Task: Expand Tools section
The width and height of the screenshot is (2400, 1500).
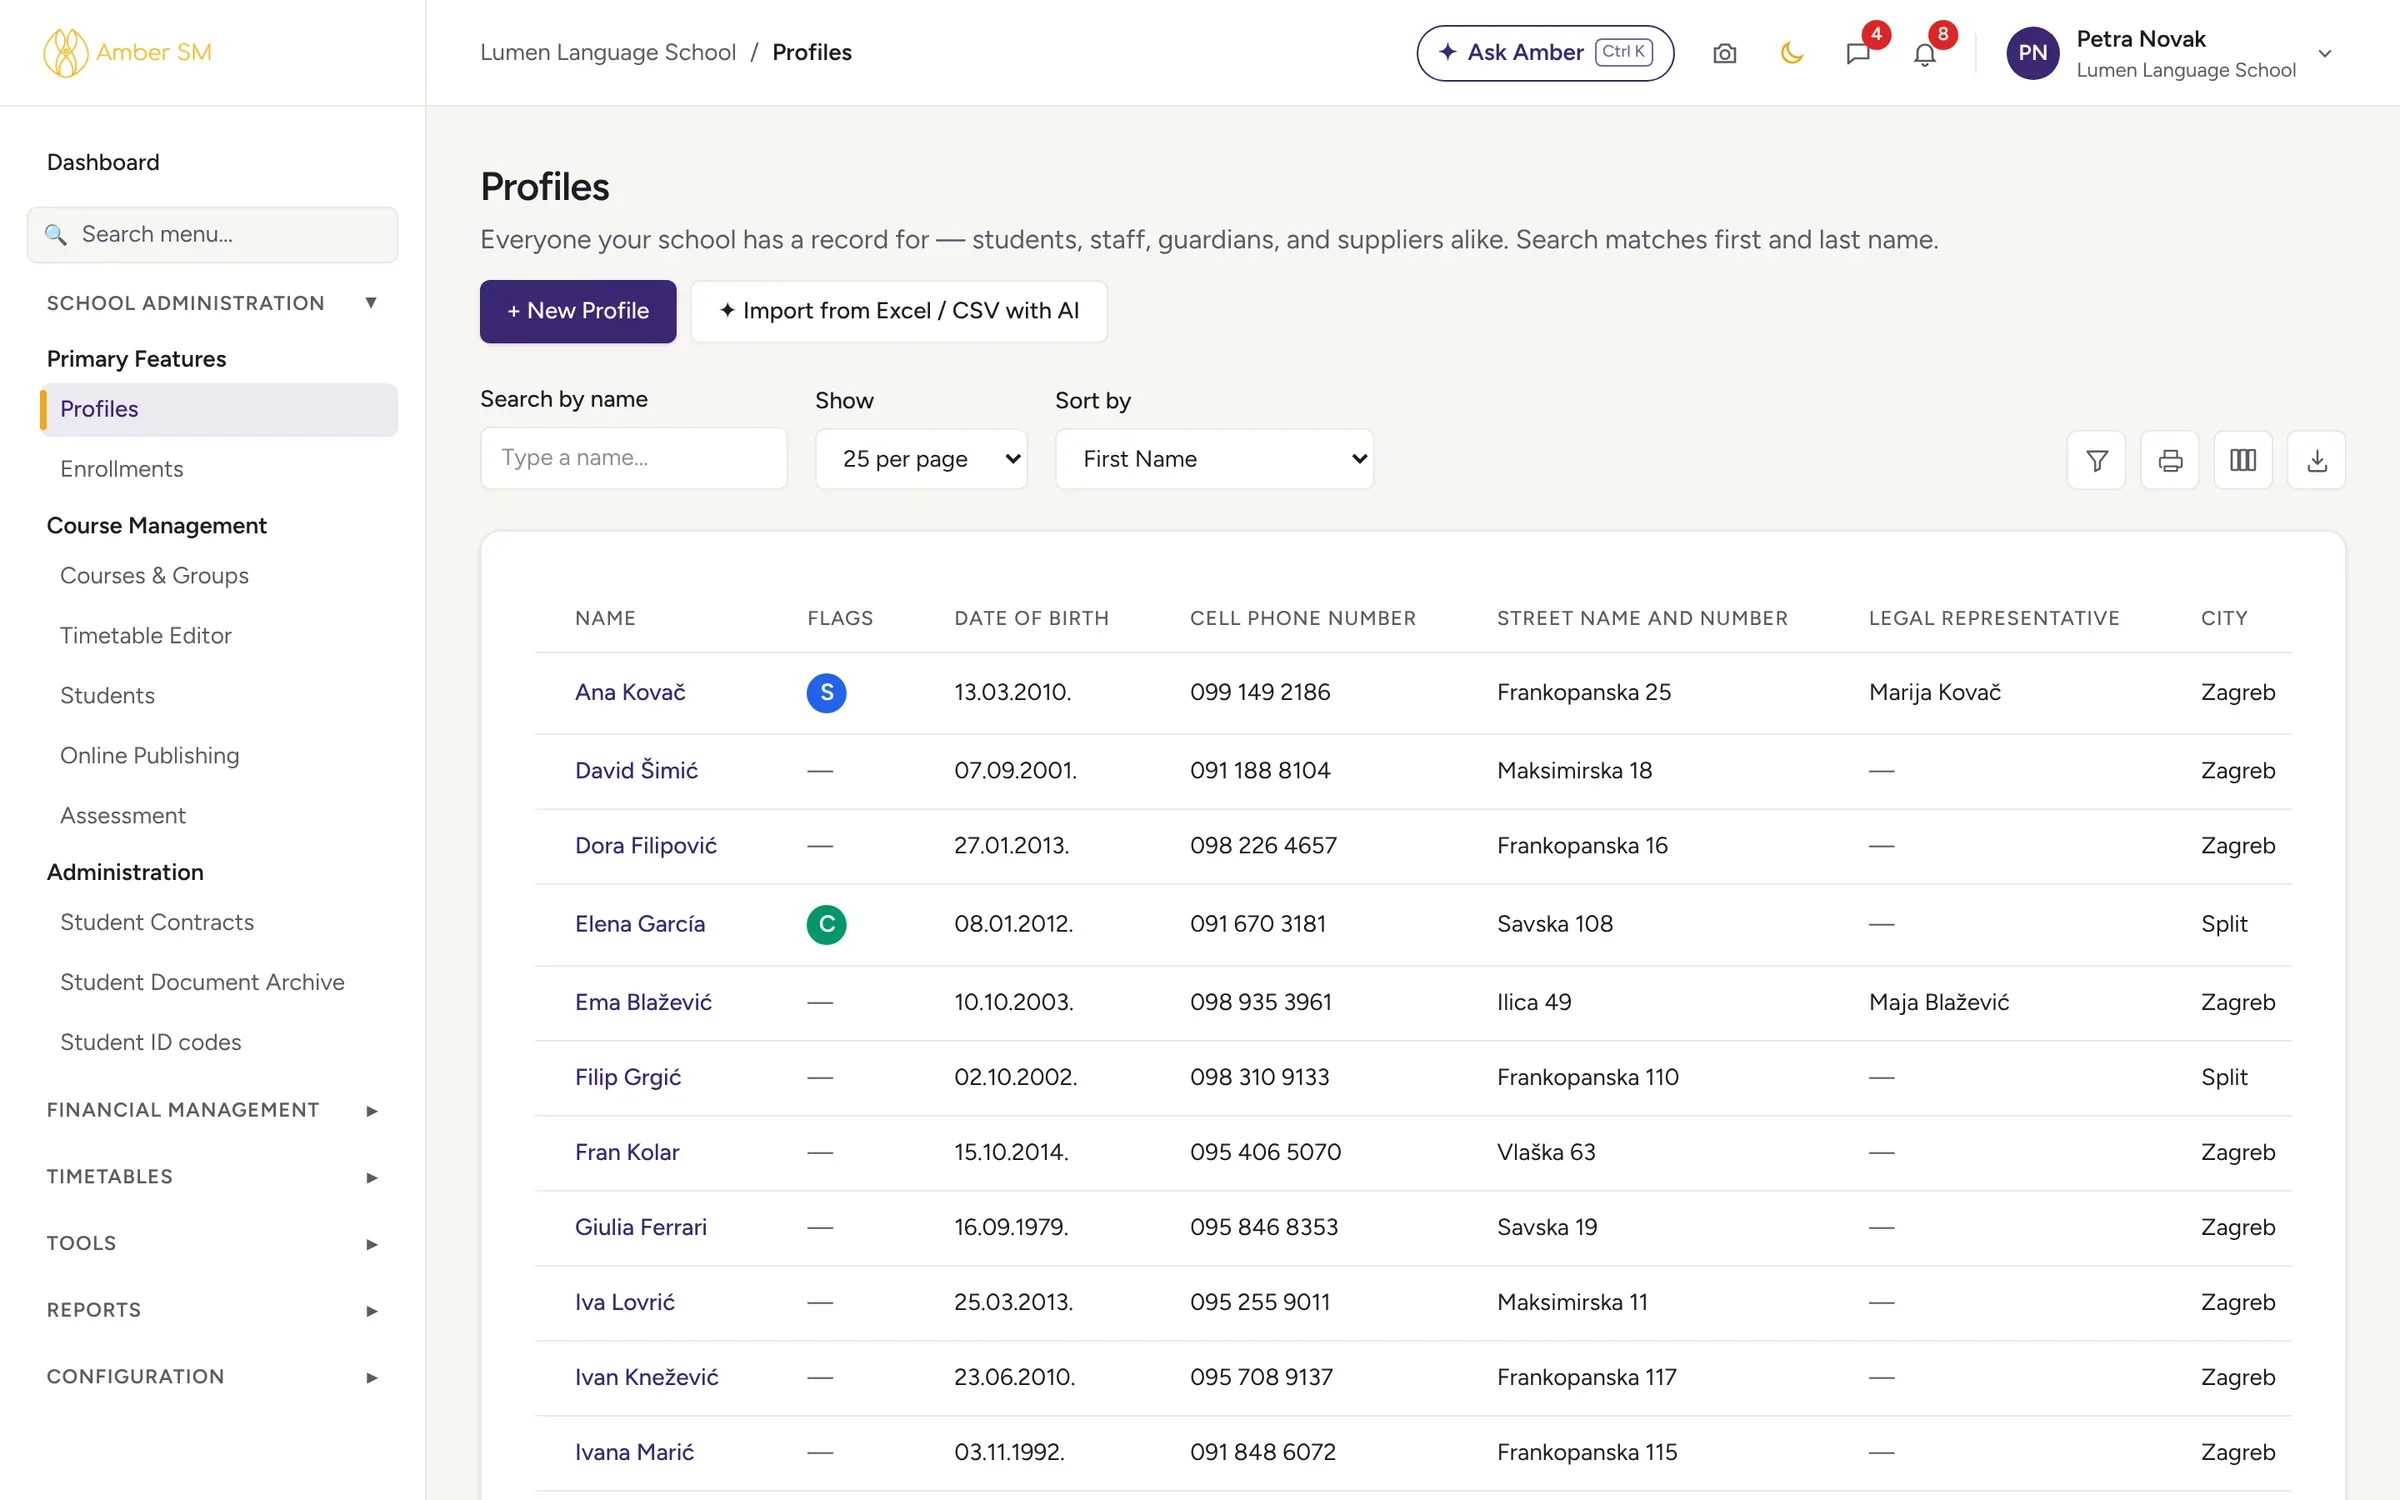Action: pyautogui.click(x=212, y=1243)
